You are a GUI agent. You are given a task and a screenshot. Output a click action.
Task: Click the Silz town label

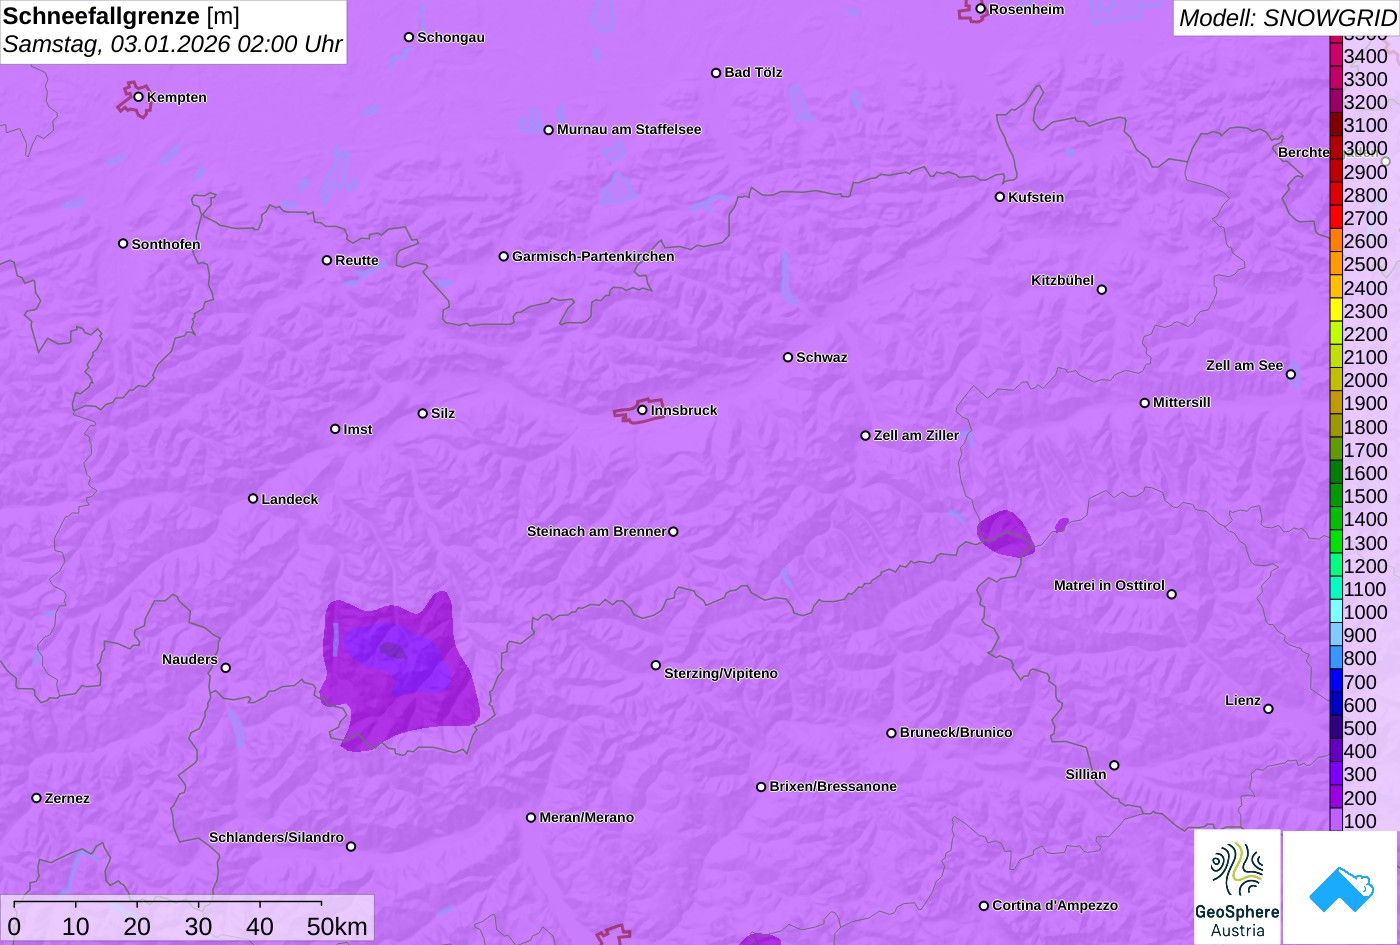pos(443,413)
